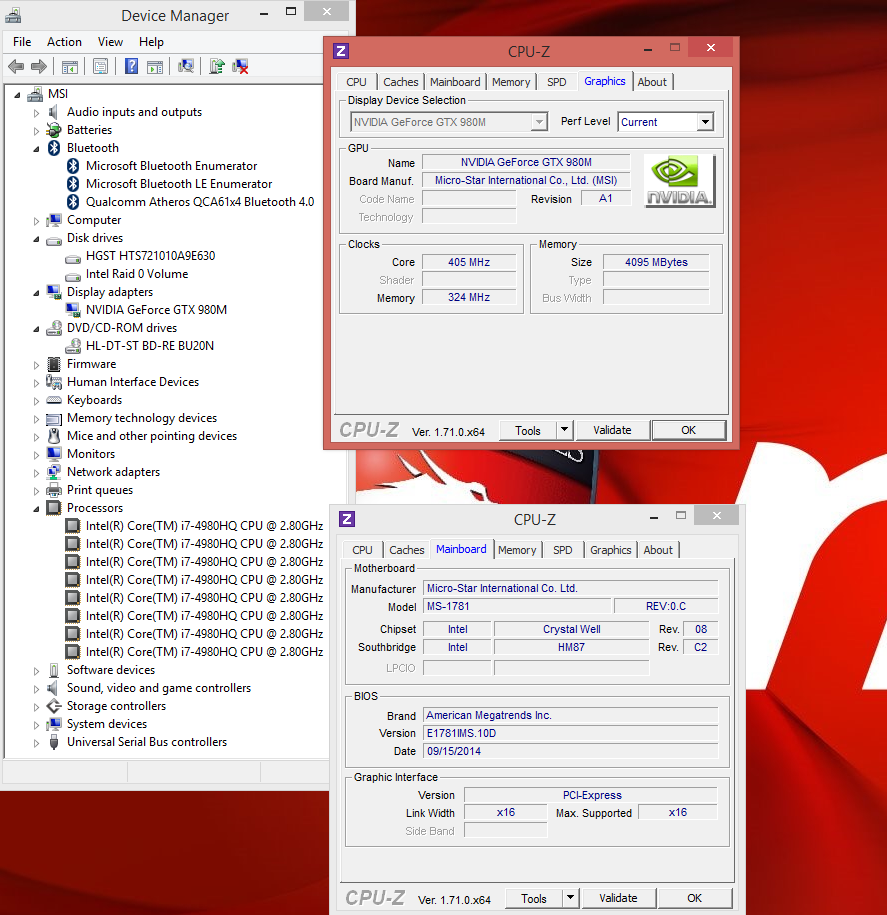Select Qualcomm Atheros QCA61x4 Bluetooth 4.0
Screen dimensions: 887x915
pyautogui.click(x=200, y=202)
